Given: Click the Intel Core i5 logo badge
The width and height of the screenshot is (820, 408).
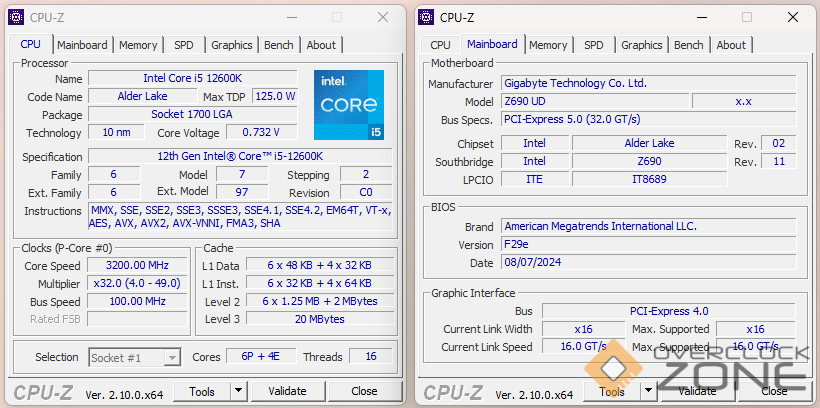Looking at the screenshot, I should coord(349,105).
